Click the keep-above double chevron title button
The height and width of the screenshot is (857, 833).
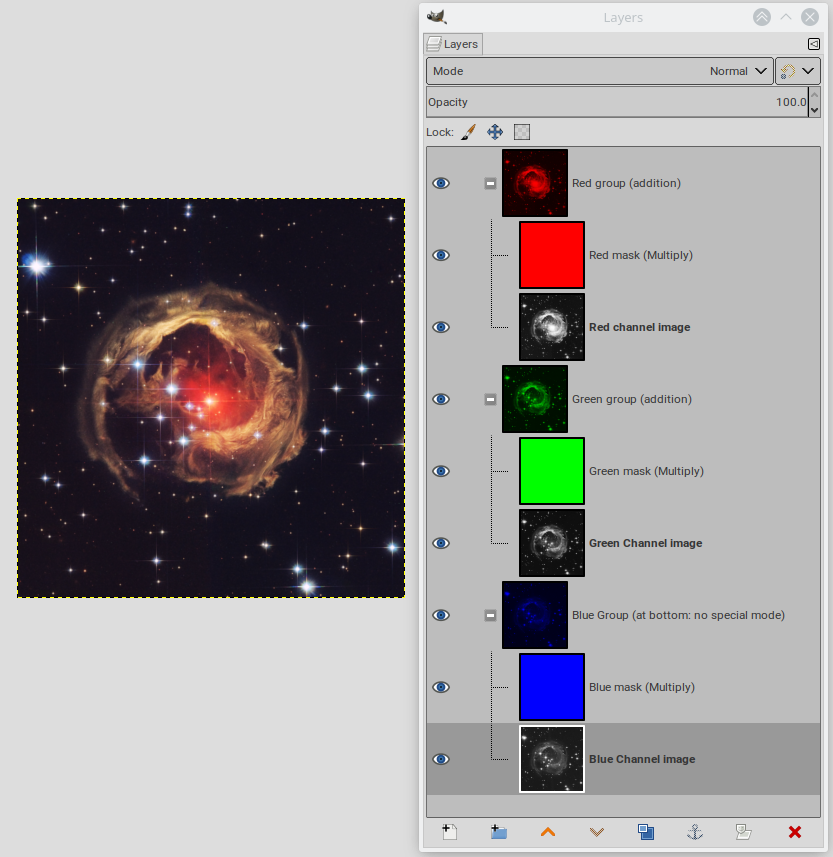click(x=762, y=17)
